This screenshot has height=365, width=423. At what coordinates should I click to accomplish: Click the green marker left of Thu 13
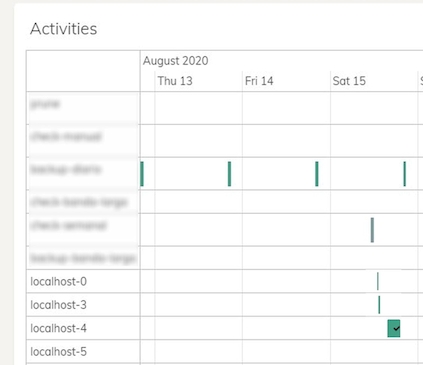coord(142,174)
